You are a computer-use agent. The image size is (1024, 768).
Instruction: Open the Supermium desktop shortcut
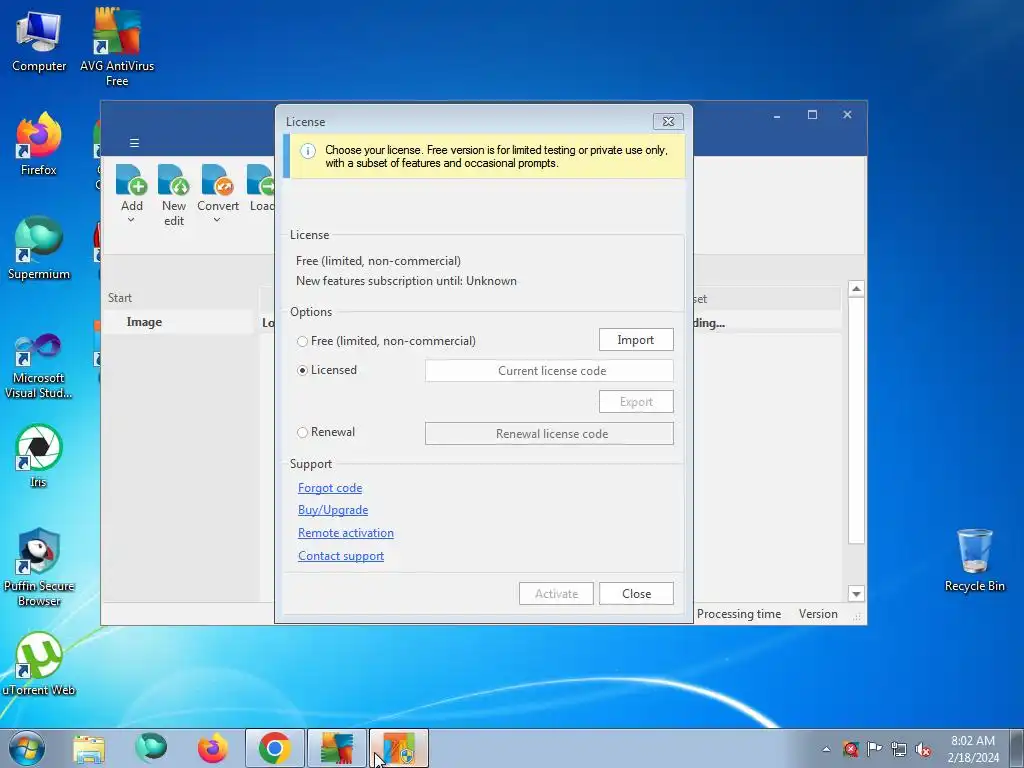click(x=39, y=248)
